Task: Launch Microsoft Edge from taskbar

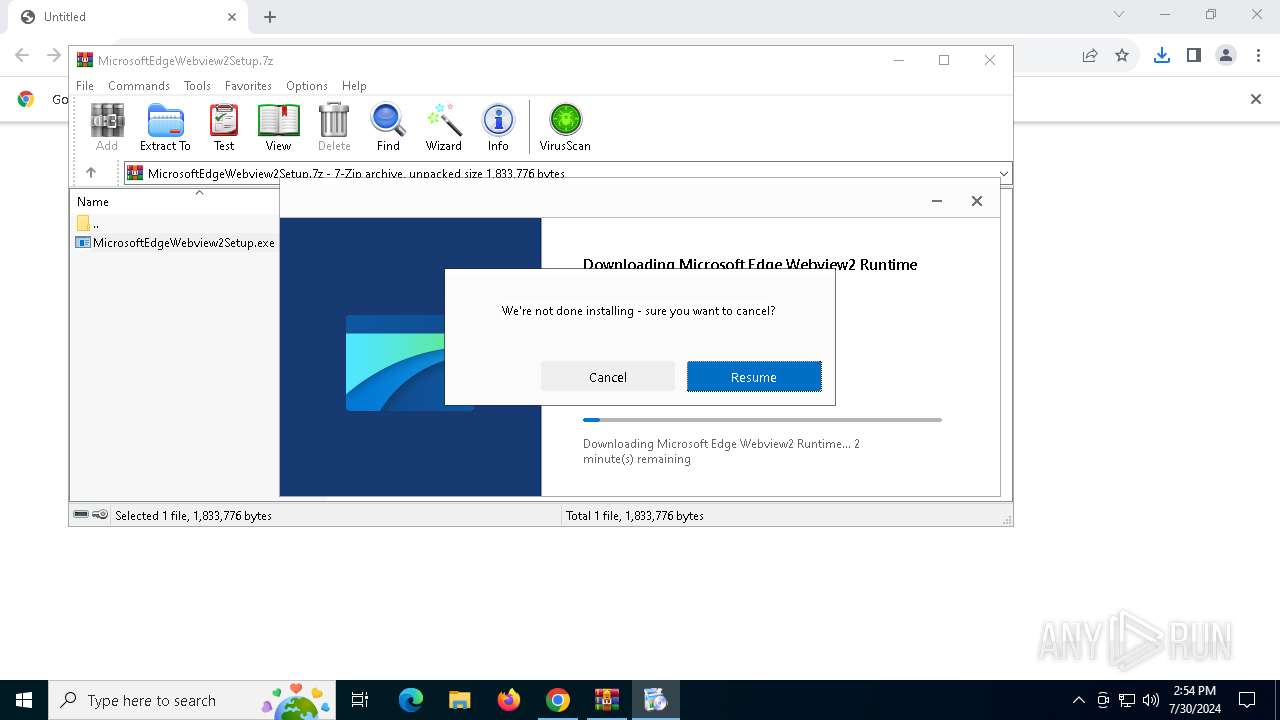Action: click(x=411, y=700)
